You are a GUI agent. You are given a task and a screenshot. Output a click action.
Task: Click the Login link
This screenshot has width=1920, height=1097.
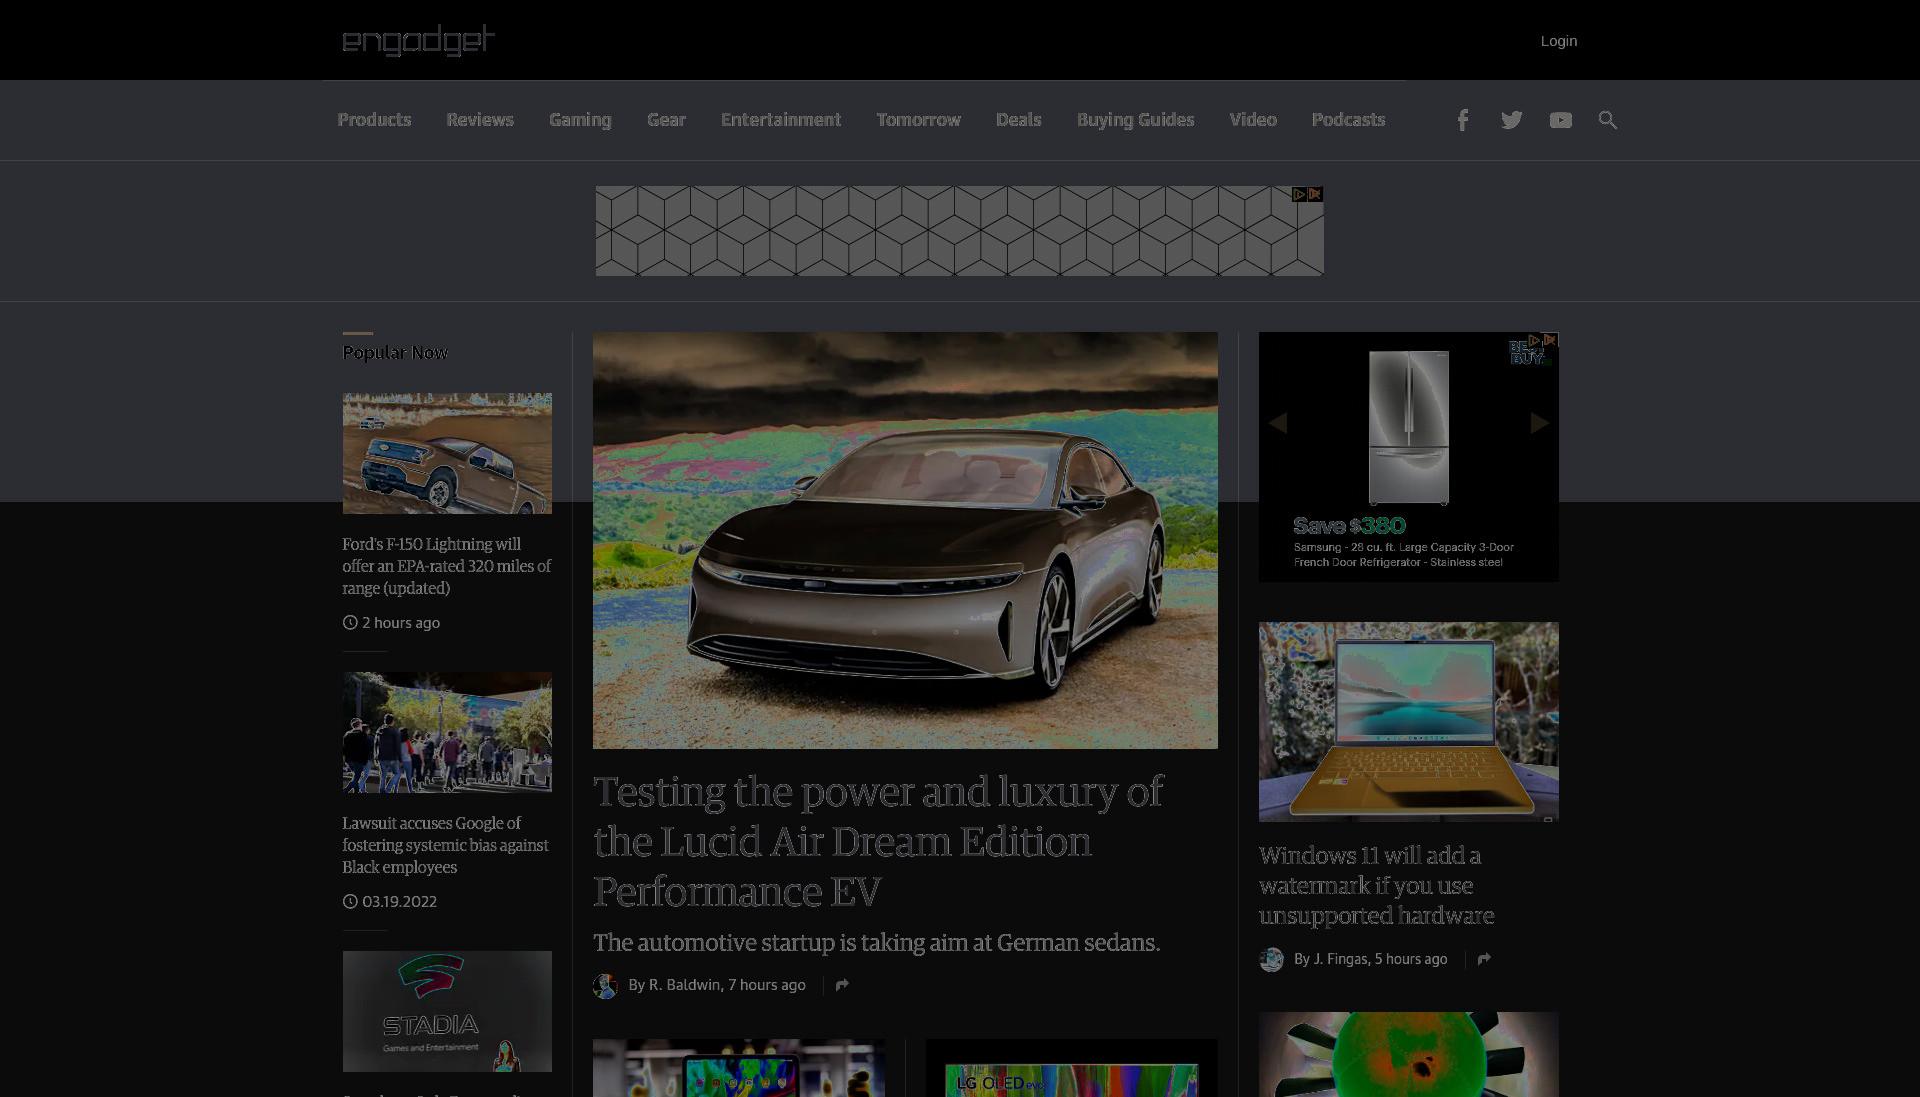[x=1558, y=41]
